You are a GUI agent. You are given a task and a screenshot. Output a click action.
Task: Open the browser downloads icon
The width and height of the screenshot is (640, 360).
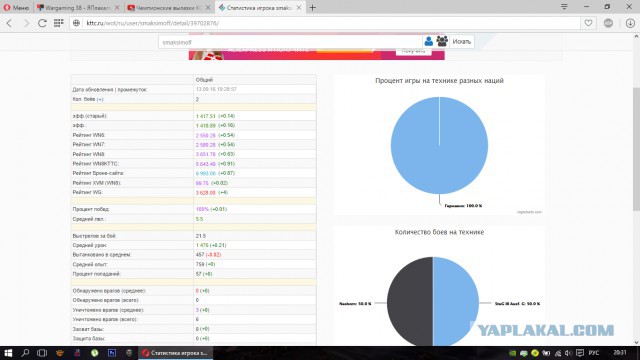click(x=630, y=23)
